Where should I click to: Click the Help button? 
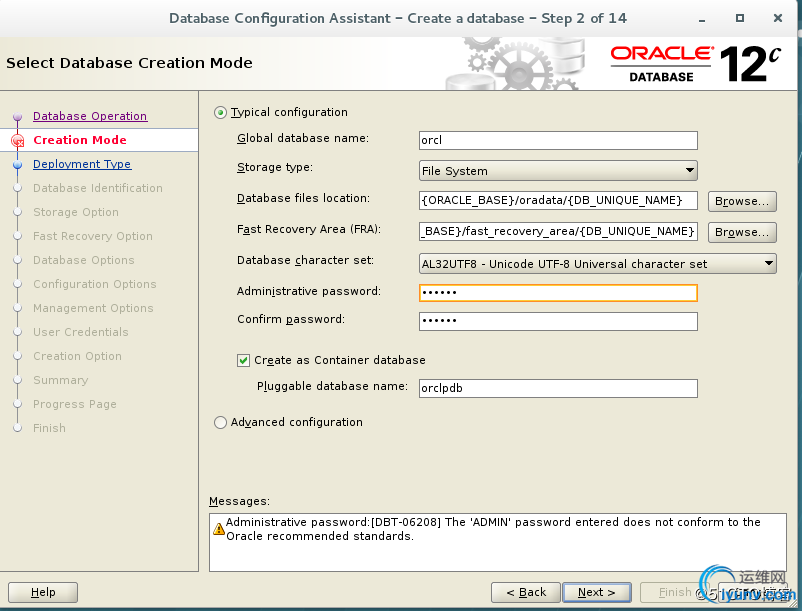(43, 592)
